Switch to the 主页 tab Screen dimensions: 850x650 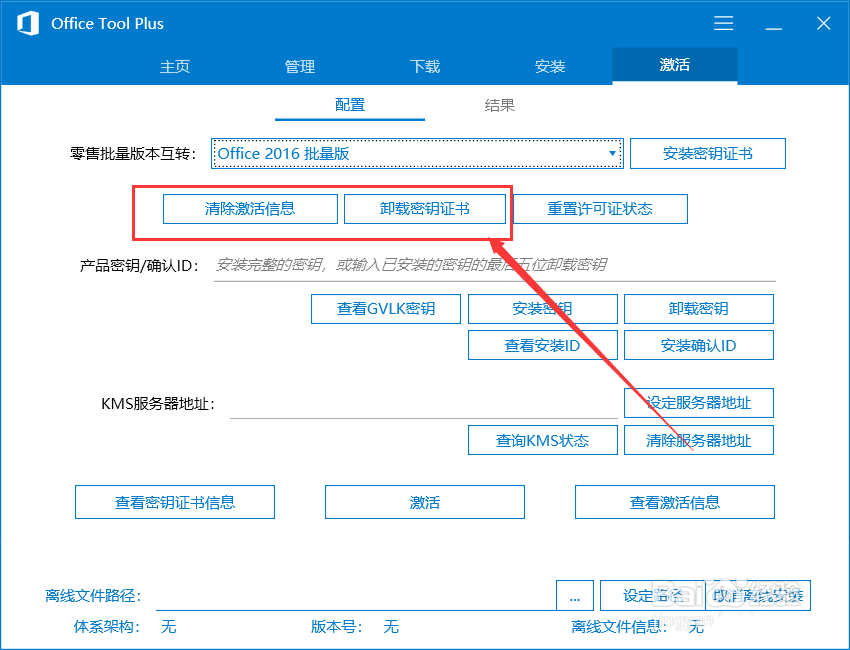click(175, 66)
